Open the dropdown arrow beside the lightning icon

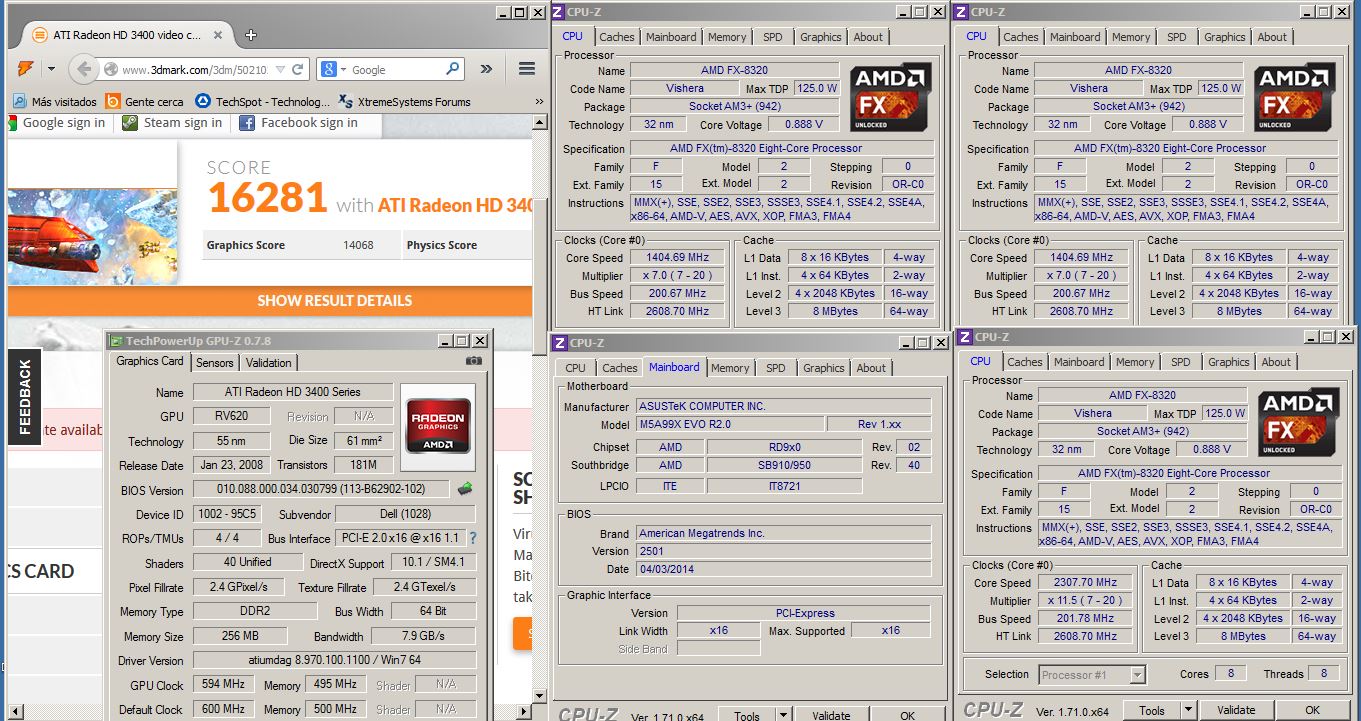[x=50, y=69]
